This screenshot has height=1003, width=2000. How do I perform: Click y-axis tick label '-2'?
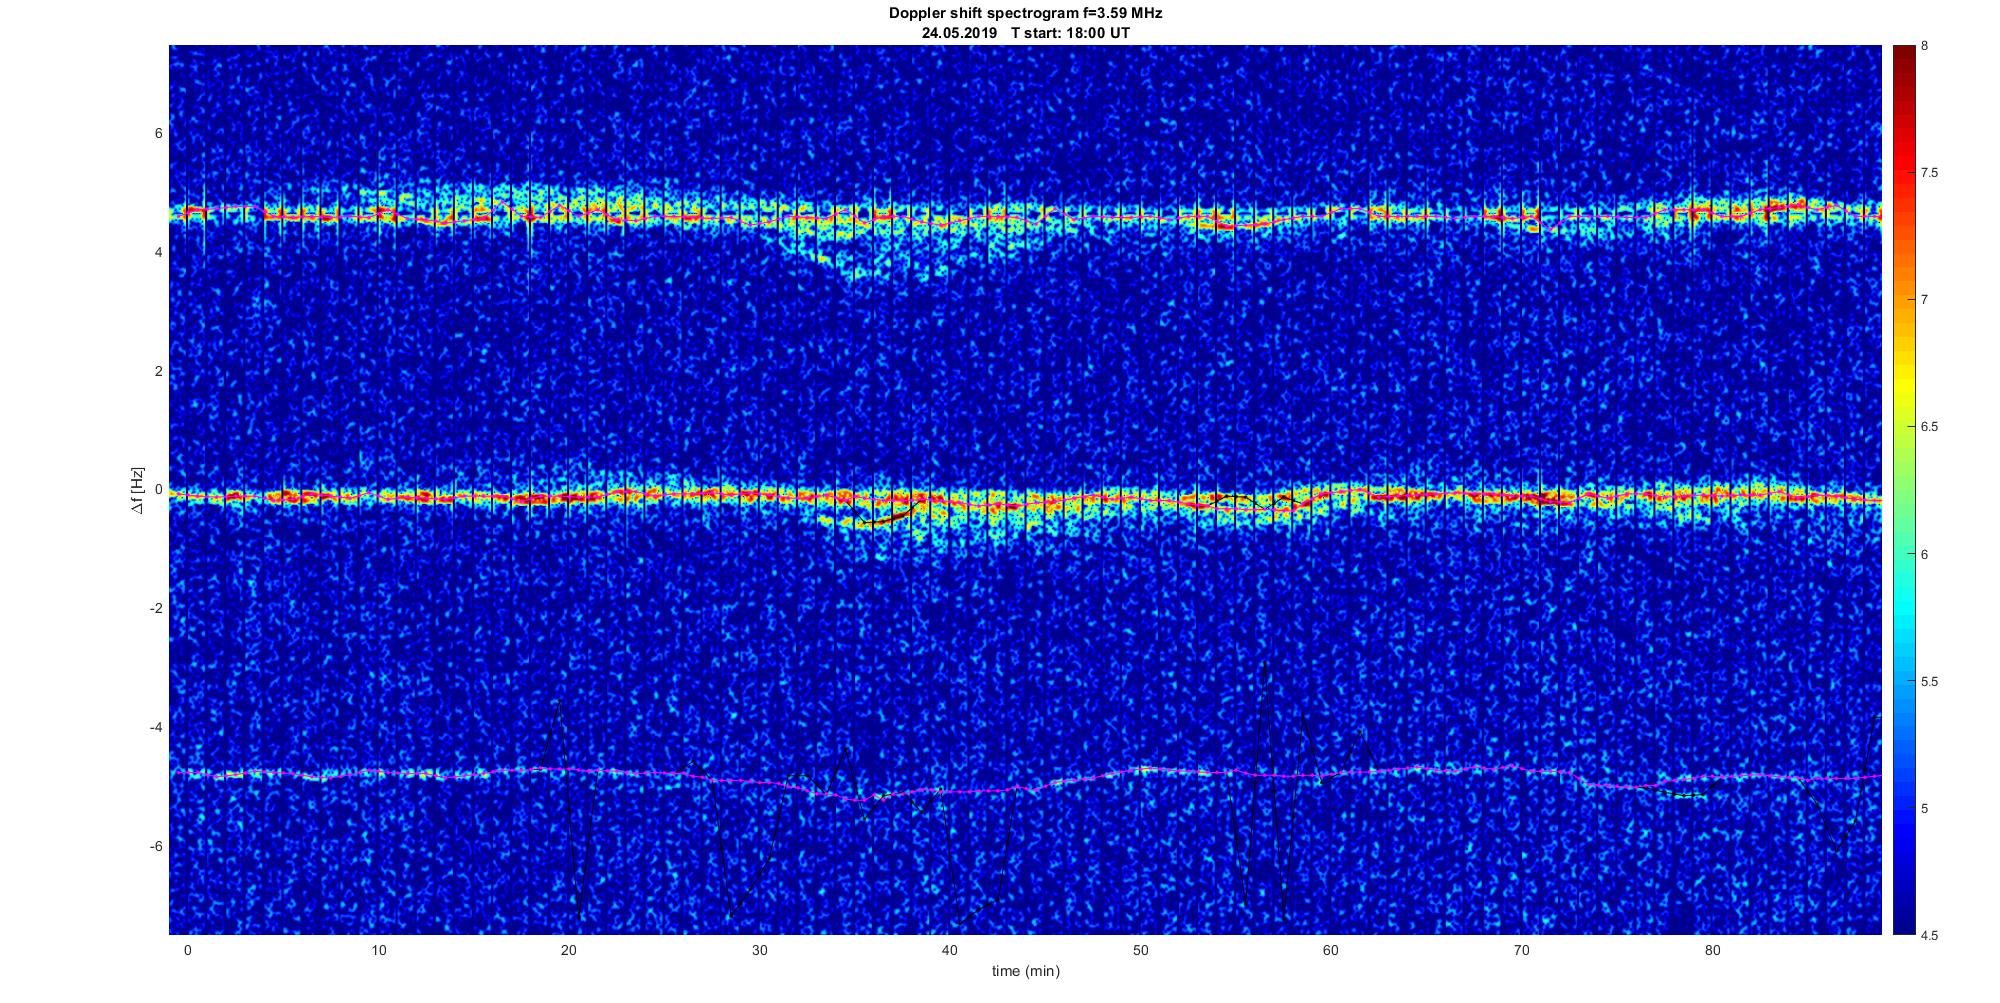(156, 609)
